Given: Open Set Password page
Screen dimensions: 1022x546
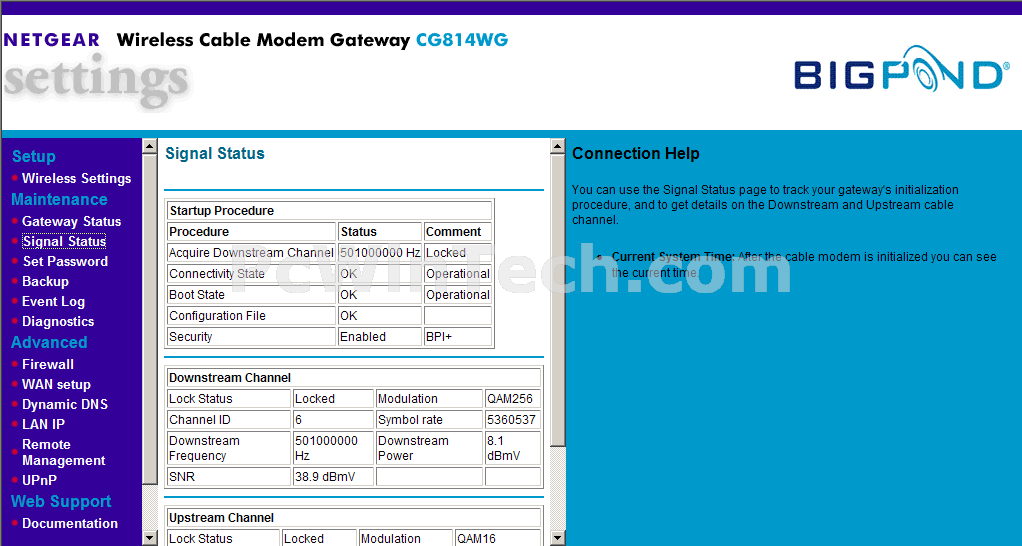Looking at the screenshot, I should pyautogui.click(x=65, y=261).
